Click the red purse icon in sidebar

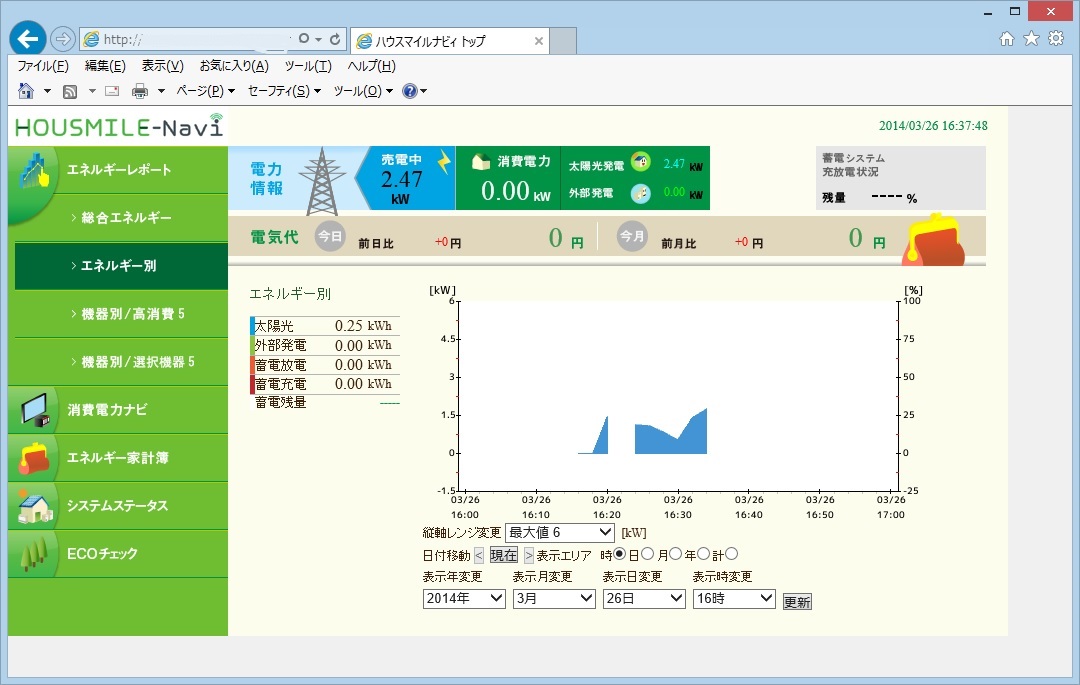point(34,458)
